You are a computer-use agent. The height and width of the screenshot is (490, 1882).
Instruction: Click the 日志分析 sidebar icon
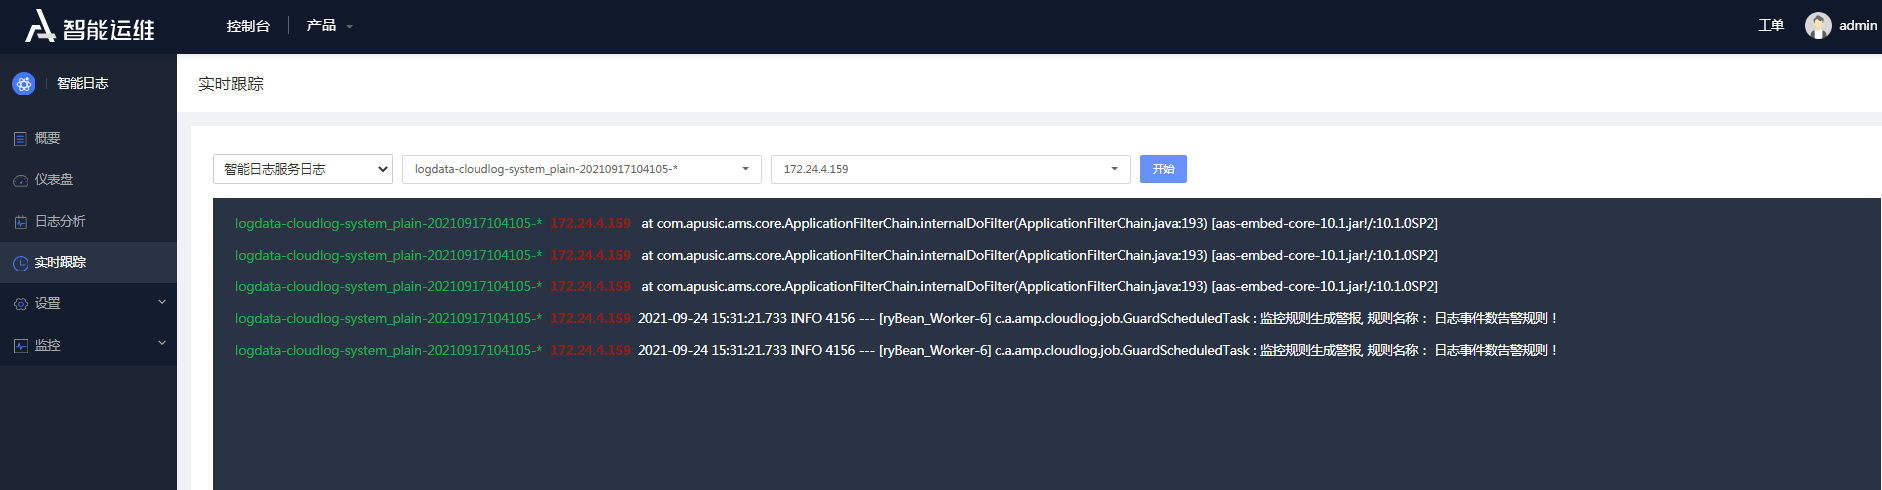coord(20,222)
